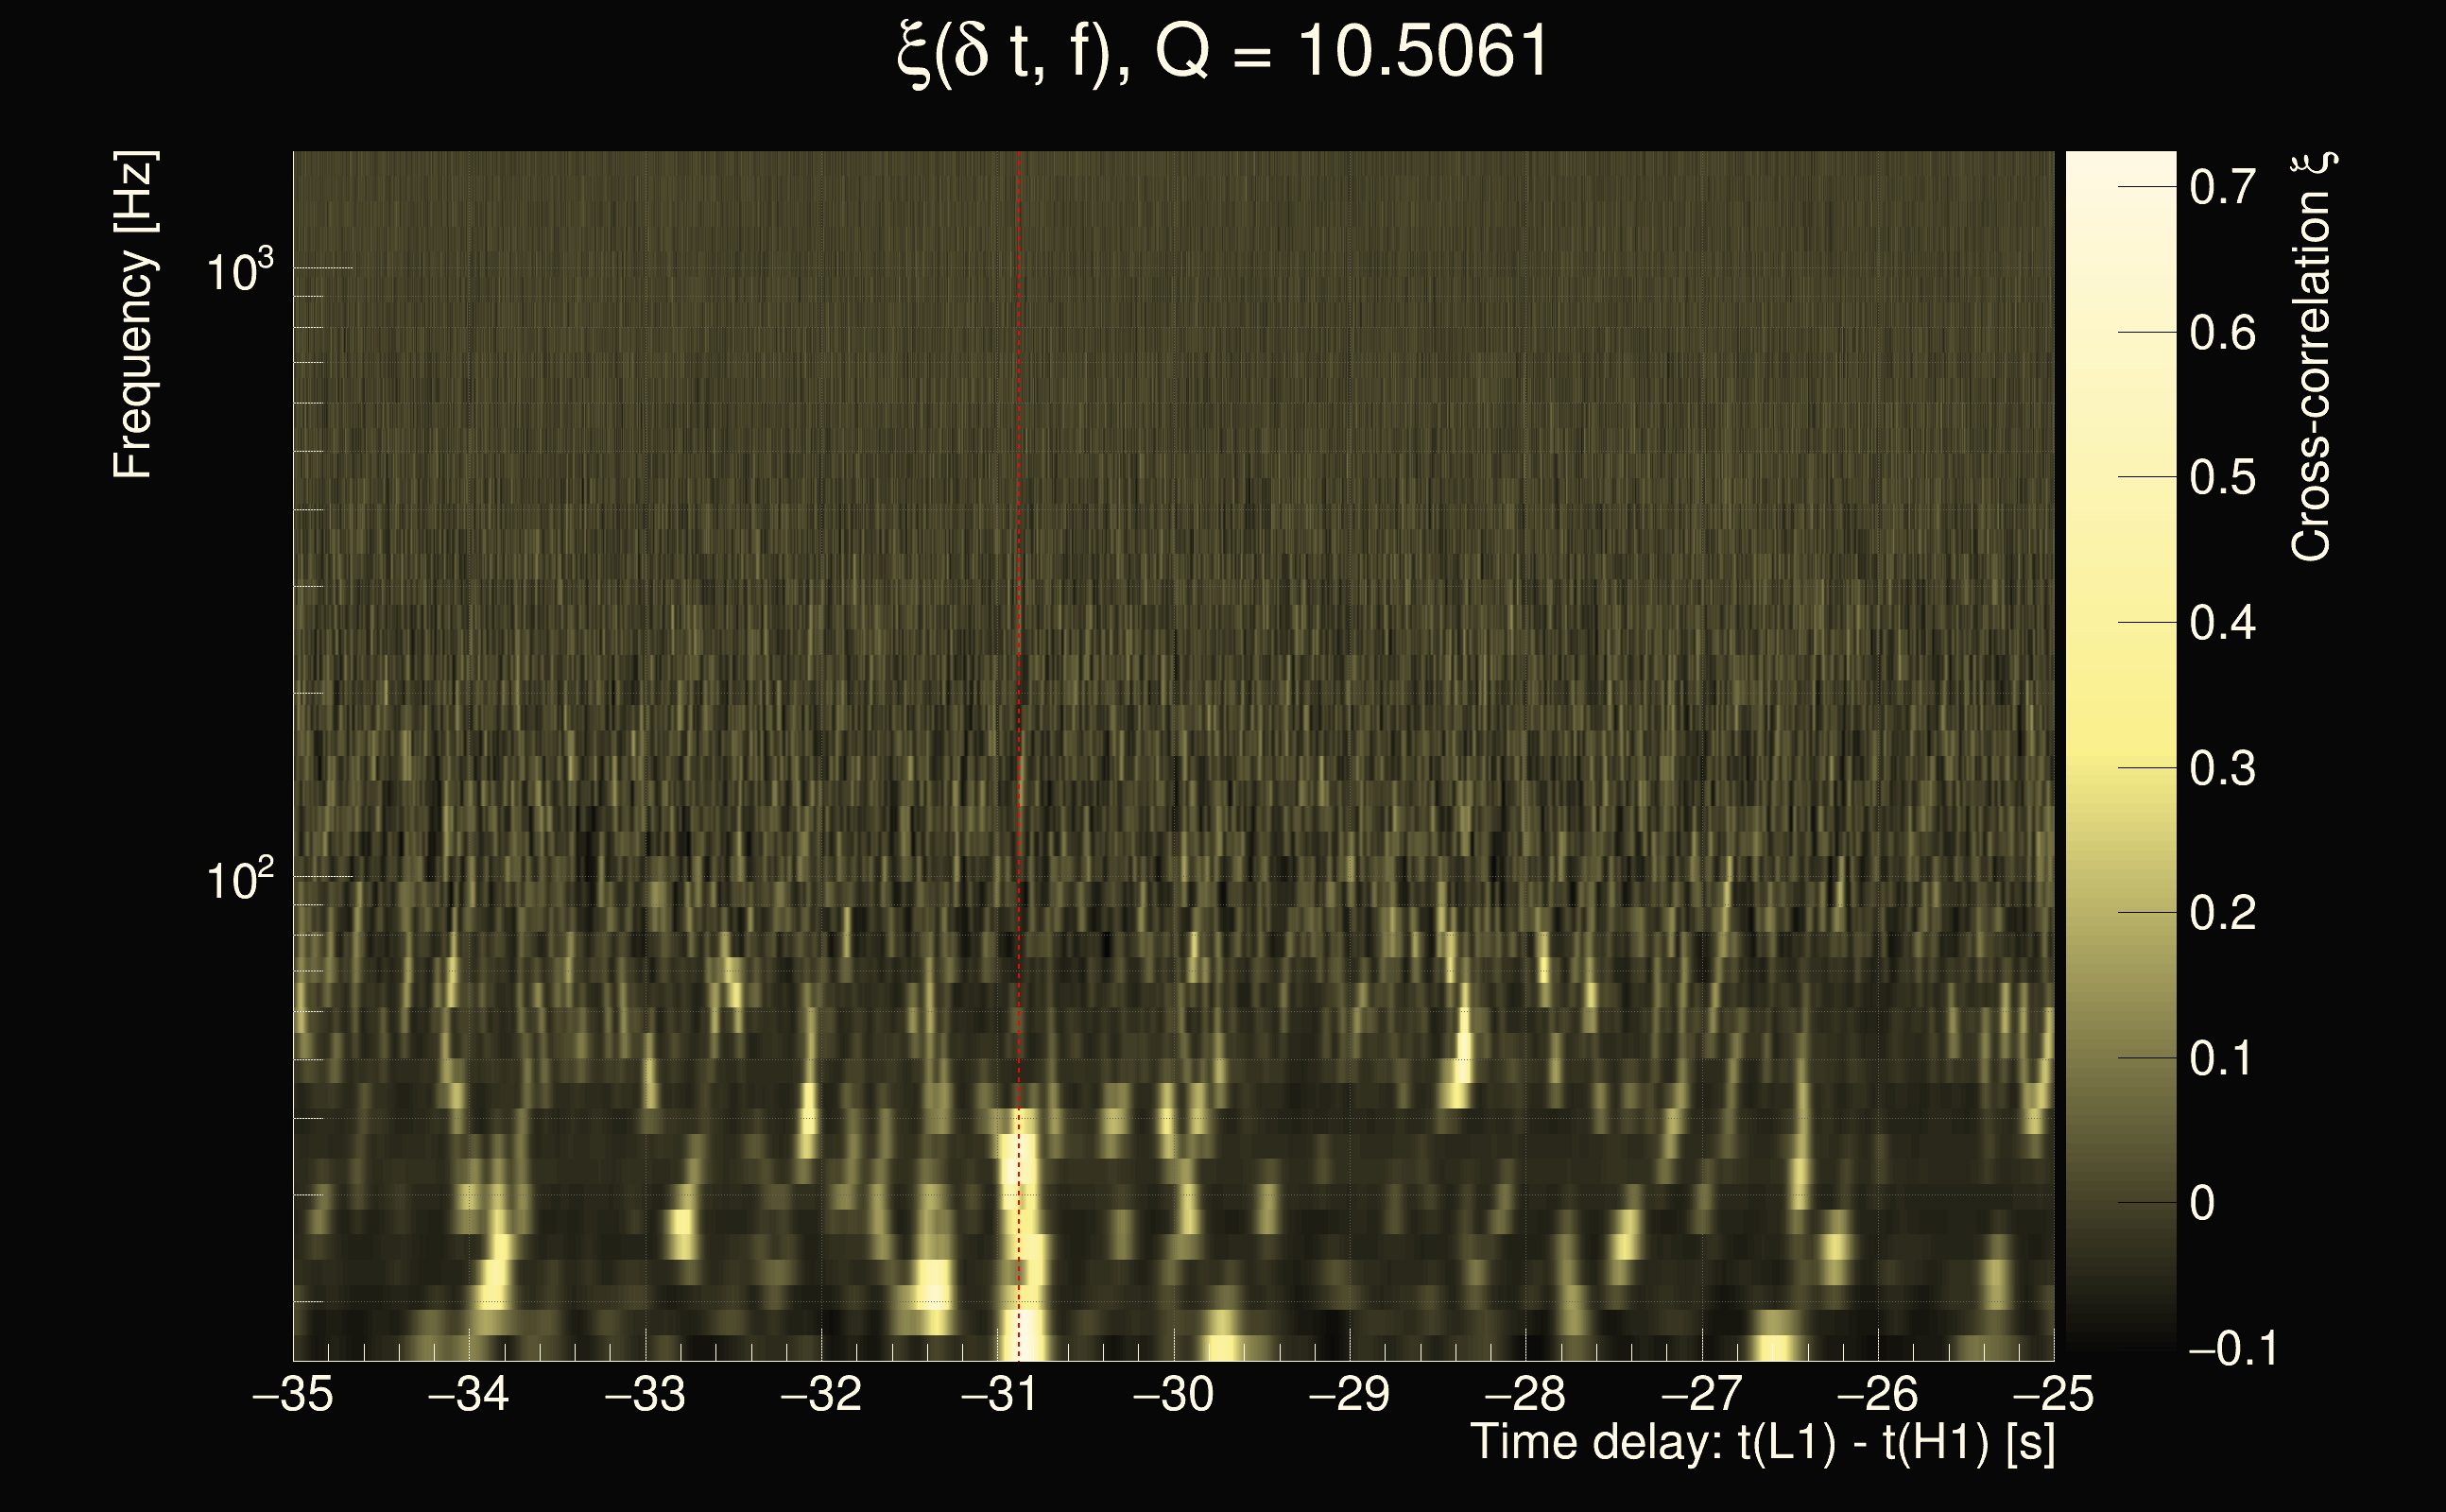Click the plot title showing Q = 10.5061
The height and width of the screenshot is (1512, 2446).
[x=1222, y=52]
